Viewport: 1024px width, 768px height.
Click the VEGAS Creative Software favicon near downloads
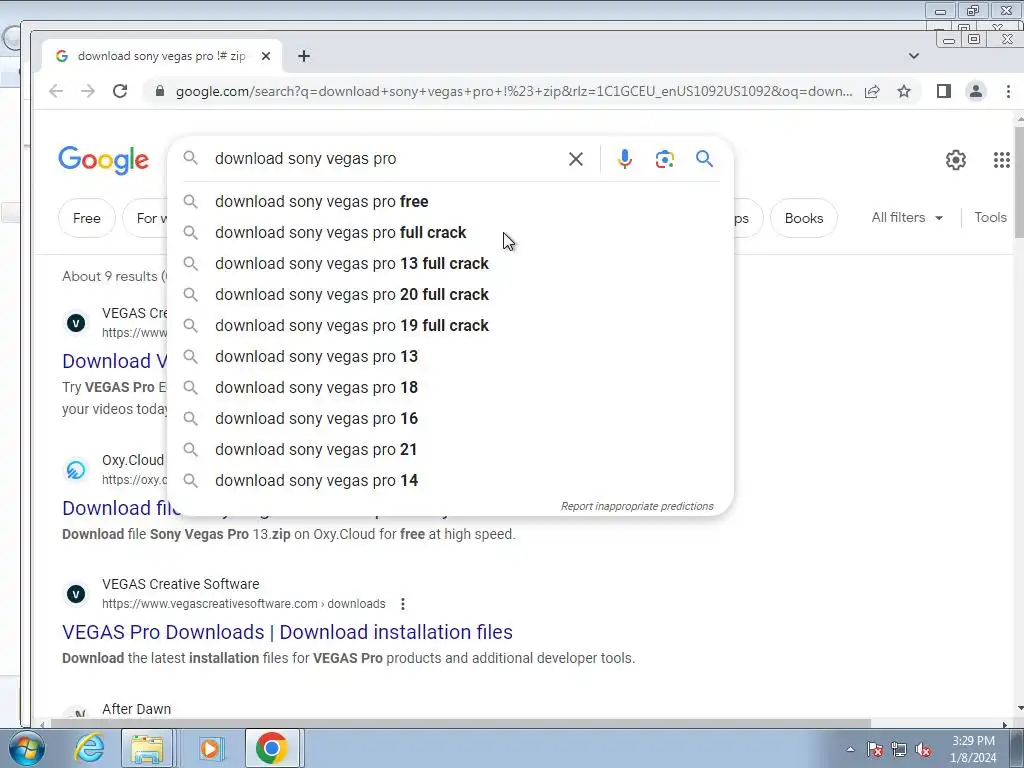[76, 594]
